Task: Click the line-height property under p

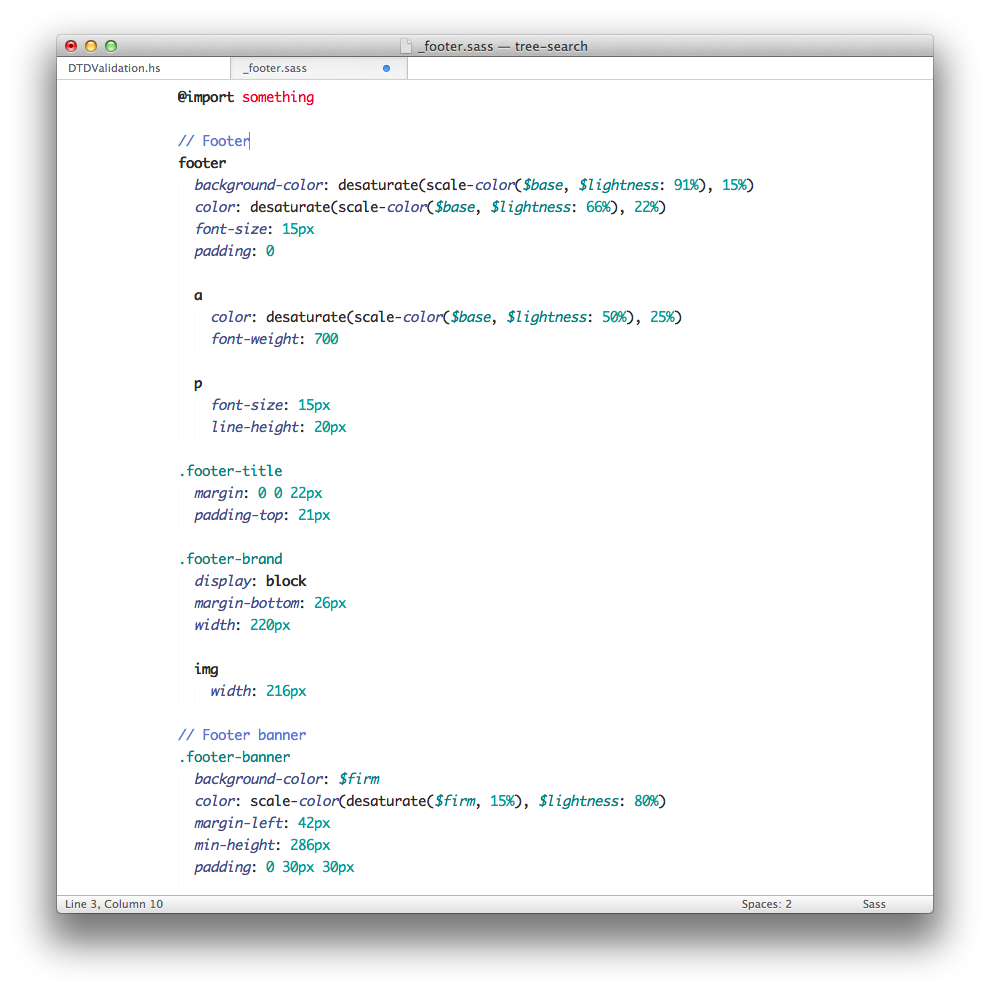Action: coord(255,427)
